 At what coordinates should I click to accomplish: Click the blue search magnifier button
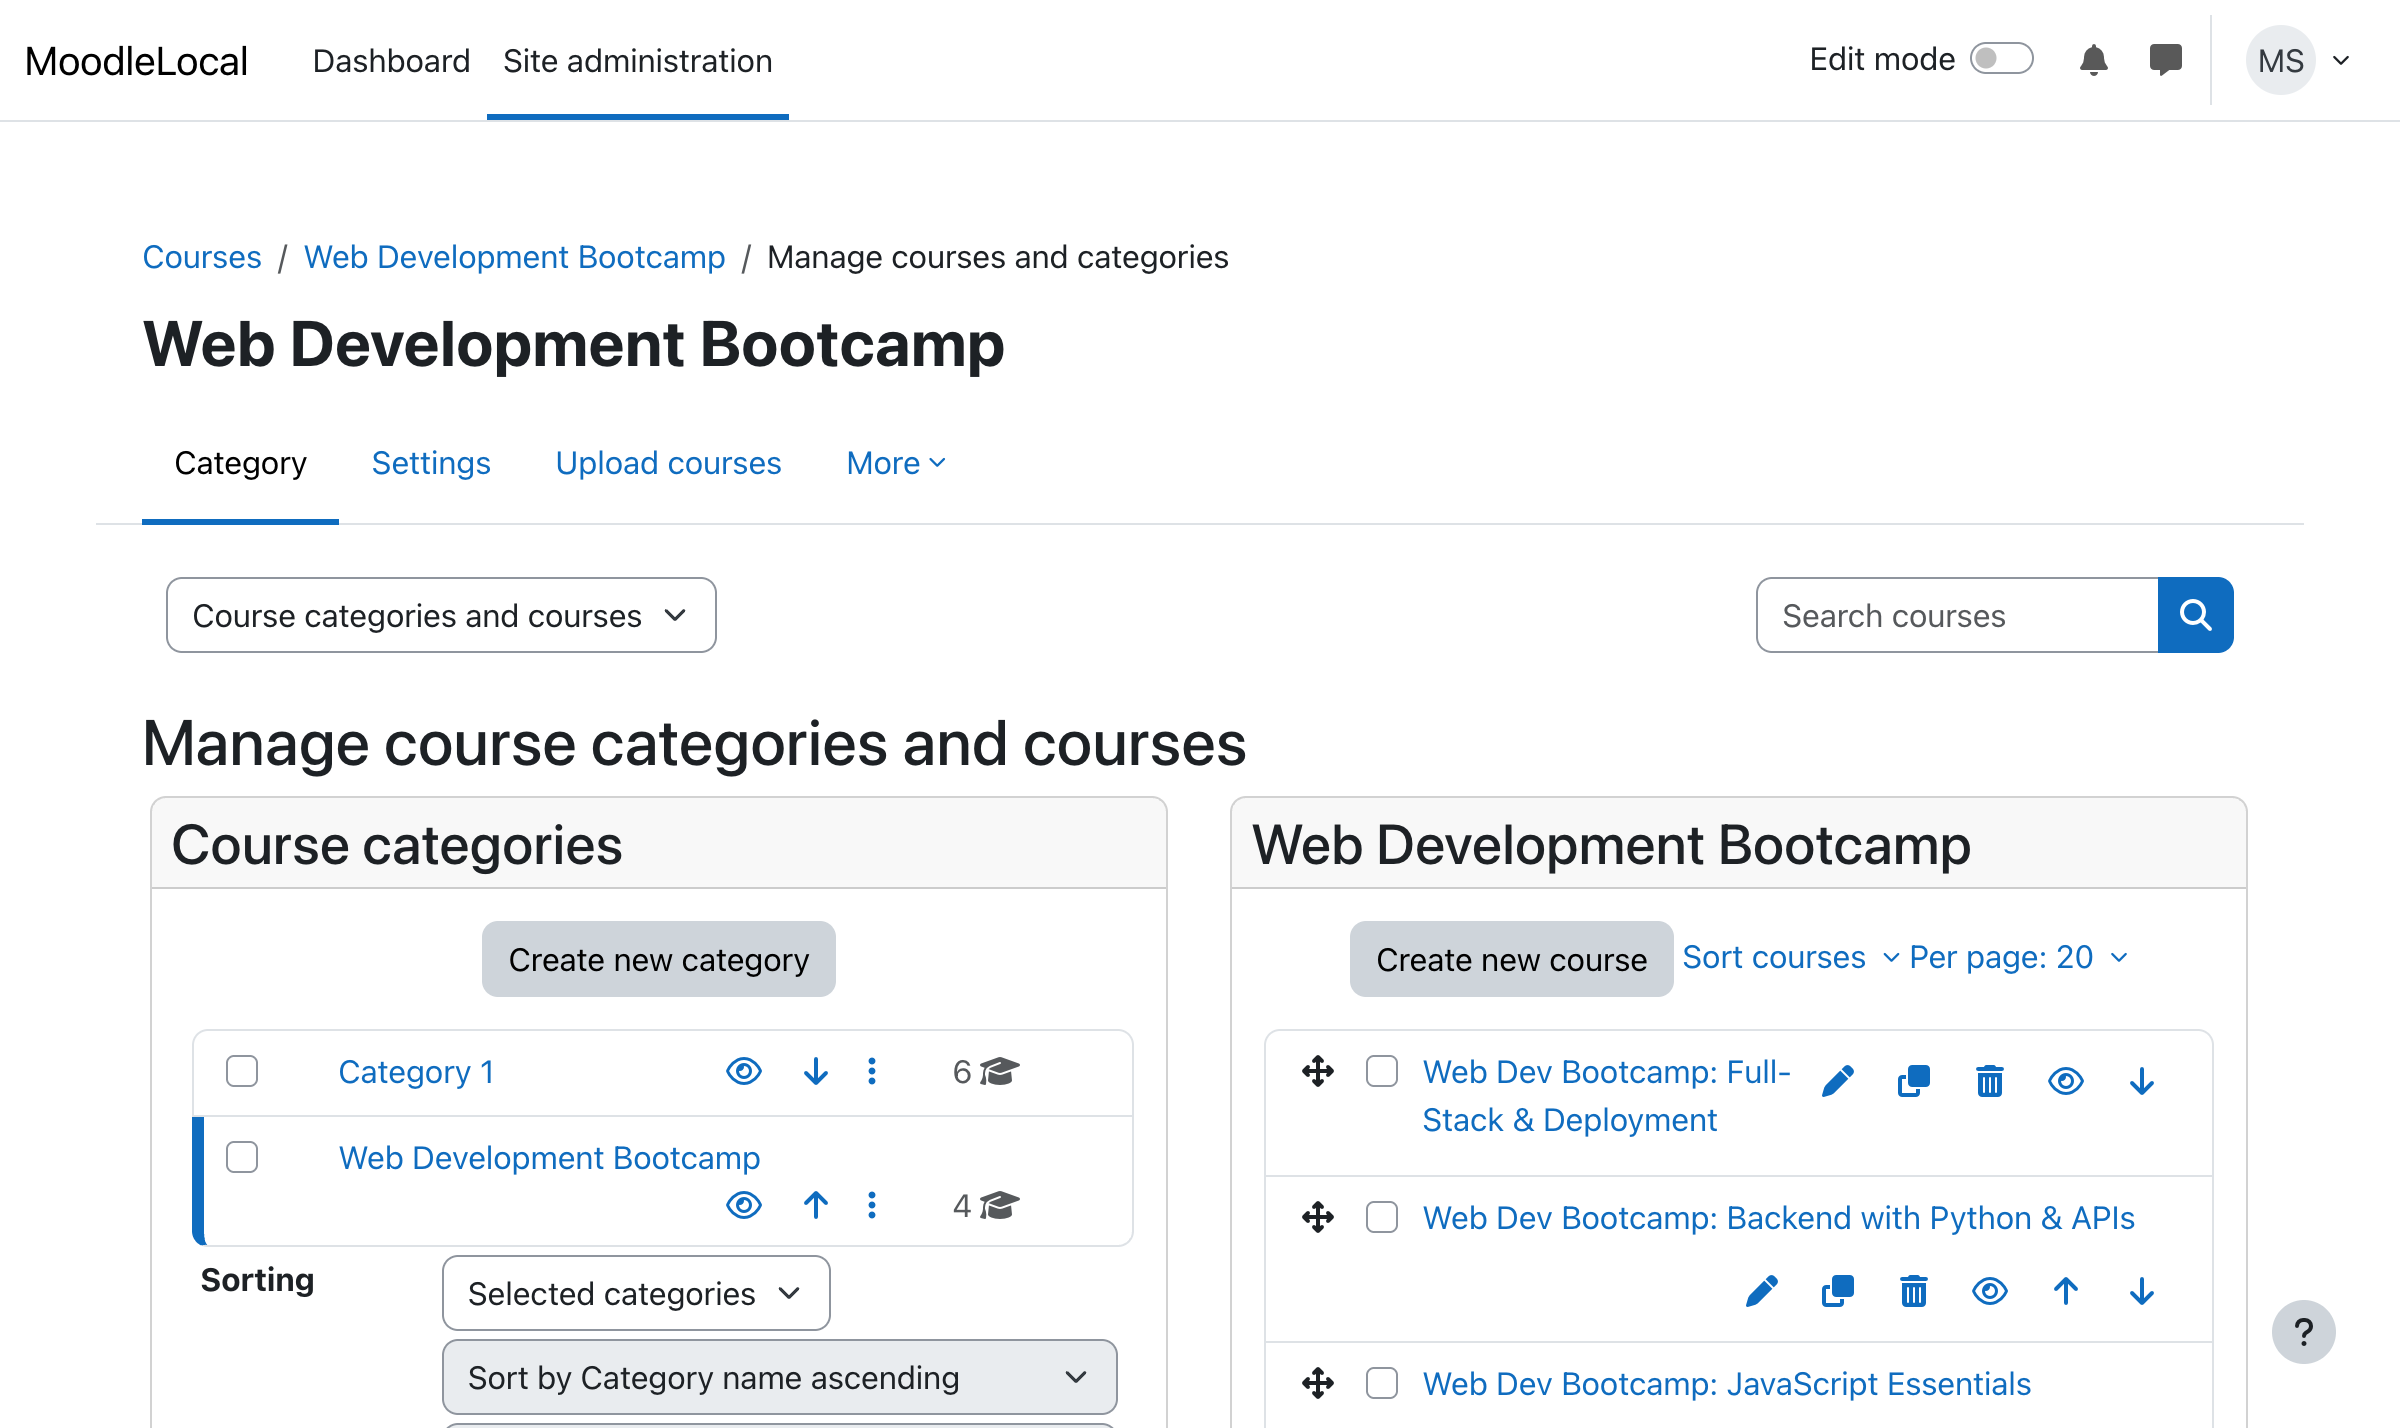point(2195,615)
